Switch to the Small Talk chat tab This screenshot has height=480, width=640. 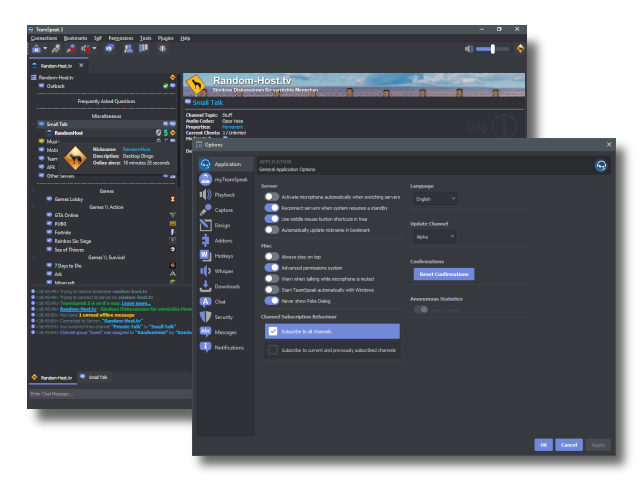pyautogui.click(x=95, y=377)
